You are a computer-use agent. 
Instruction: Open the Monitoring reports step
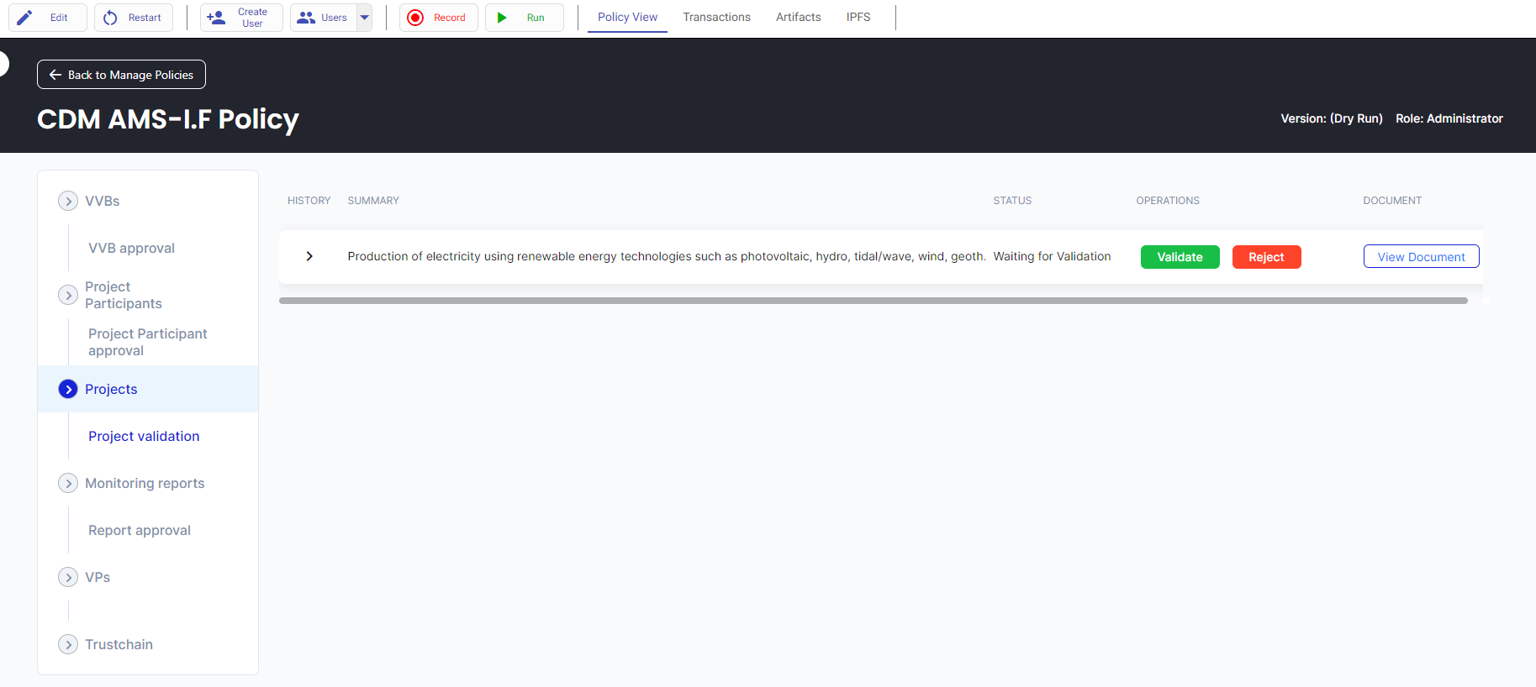(x=144, y=483)
